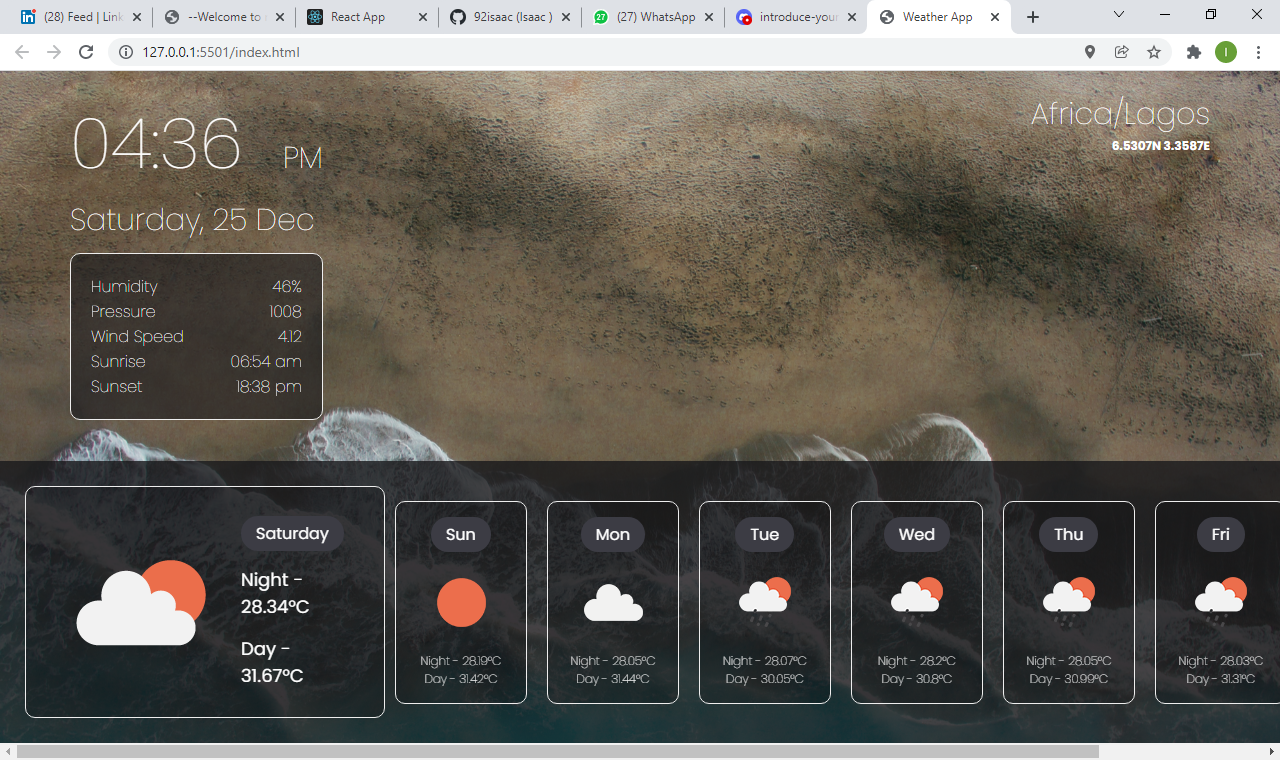Screen dimensions: 1280x760
Task: Open the Chrome three-dot menu
Action: click(1258, 52)
